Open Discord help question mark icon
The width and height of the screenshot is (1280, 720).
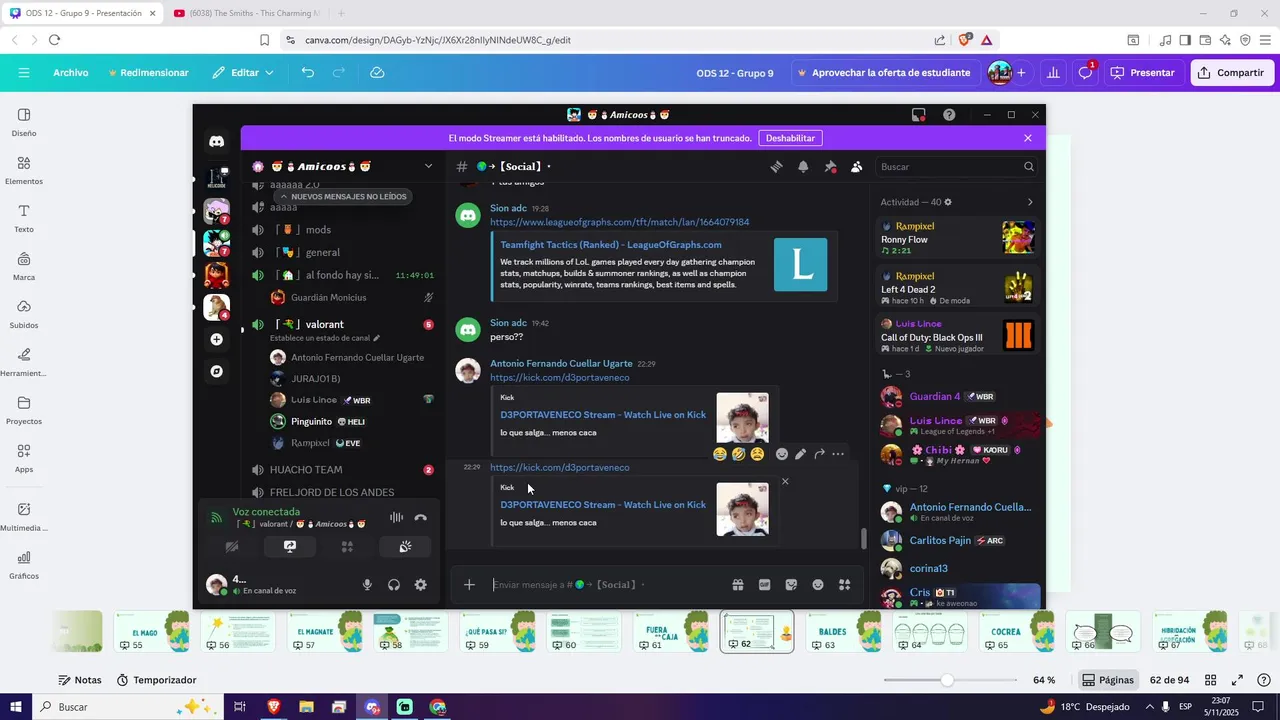coord(949,115)
